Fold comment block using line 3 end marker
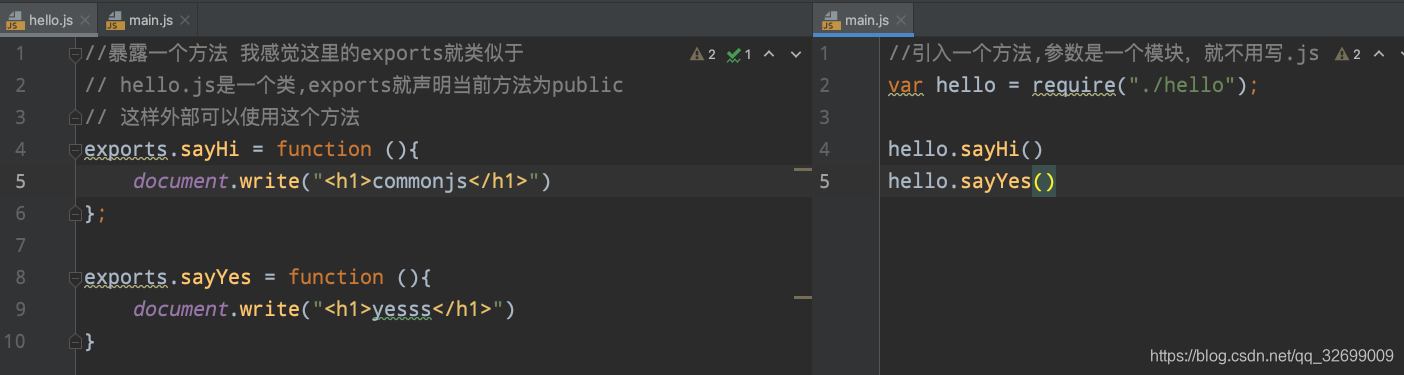The image size is (1404, 375). pos(75,117)
